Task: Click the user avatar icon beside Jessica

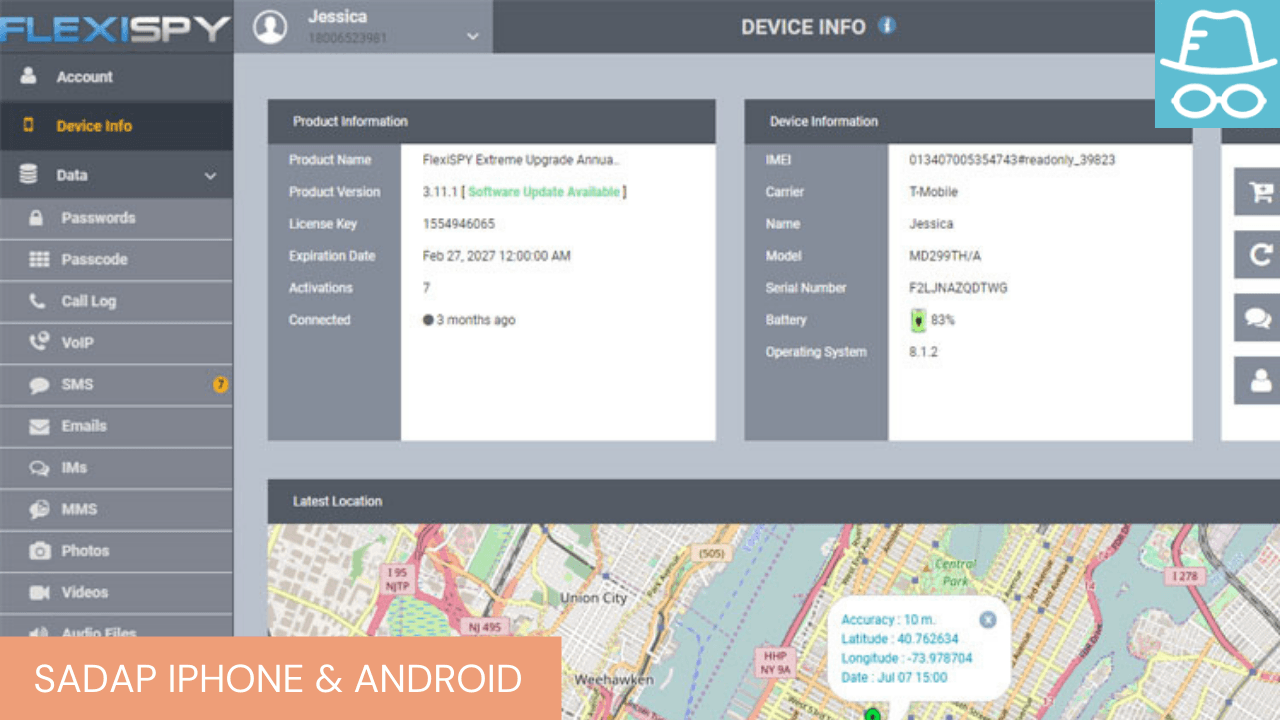Action: click(x=270, y=27)
